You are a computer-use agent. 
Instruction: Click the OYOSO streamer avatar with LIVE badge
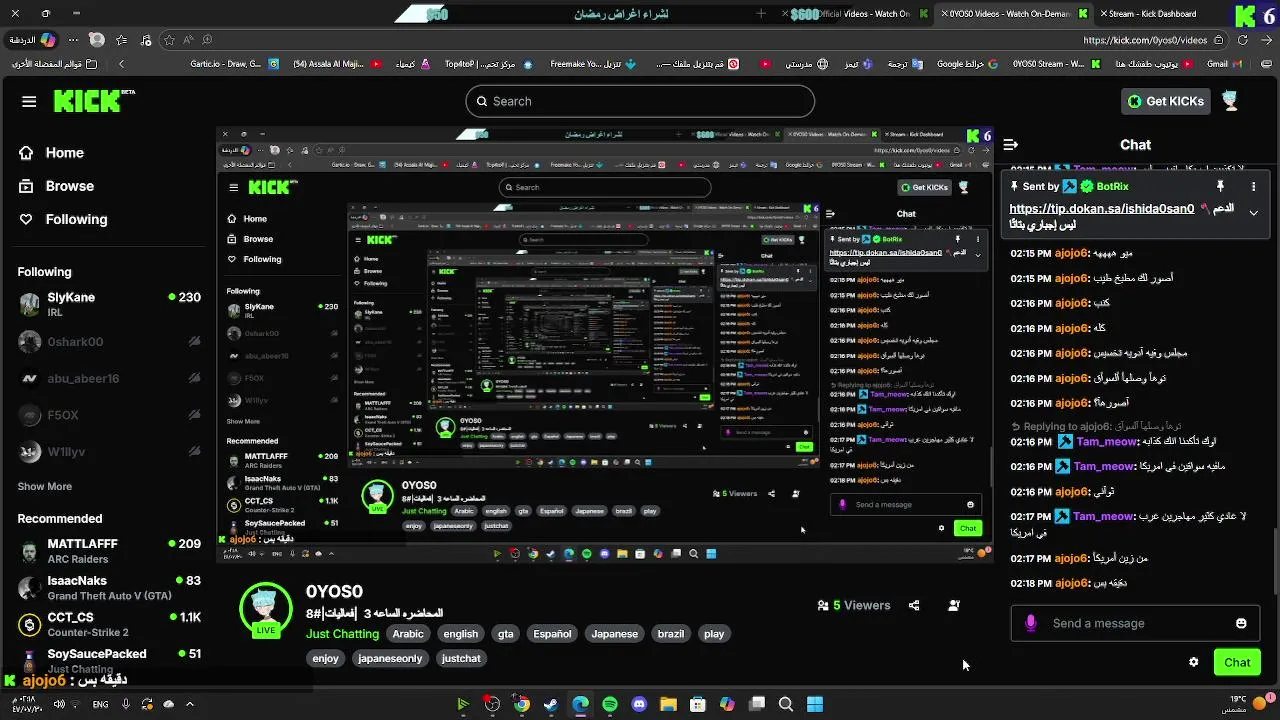265,608
